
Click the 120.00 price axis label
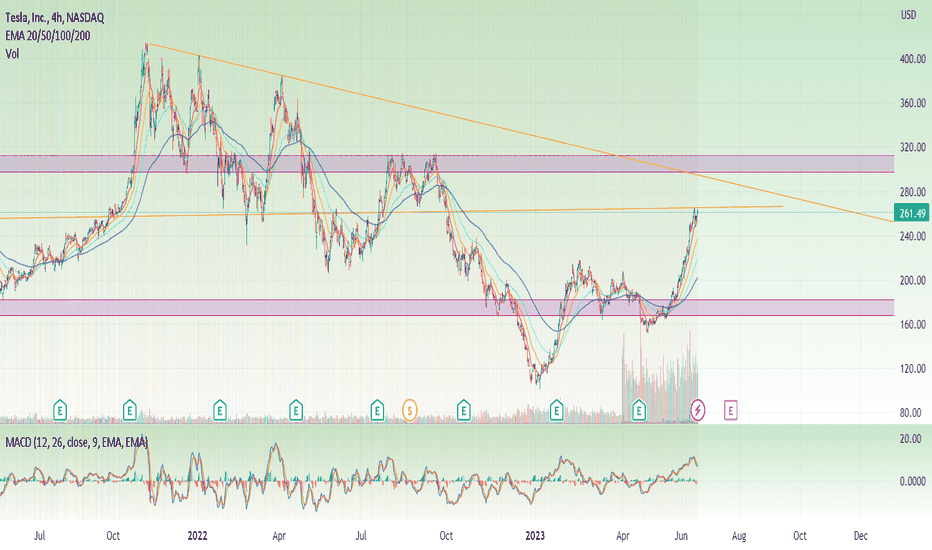click(x=912, y=369)
